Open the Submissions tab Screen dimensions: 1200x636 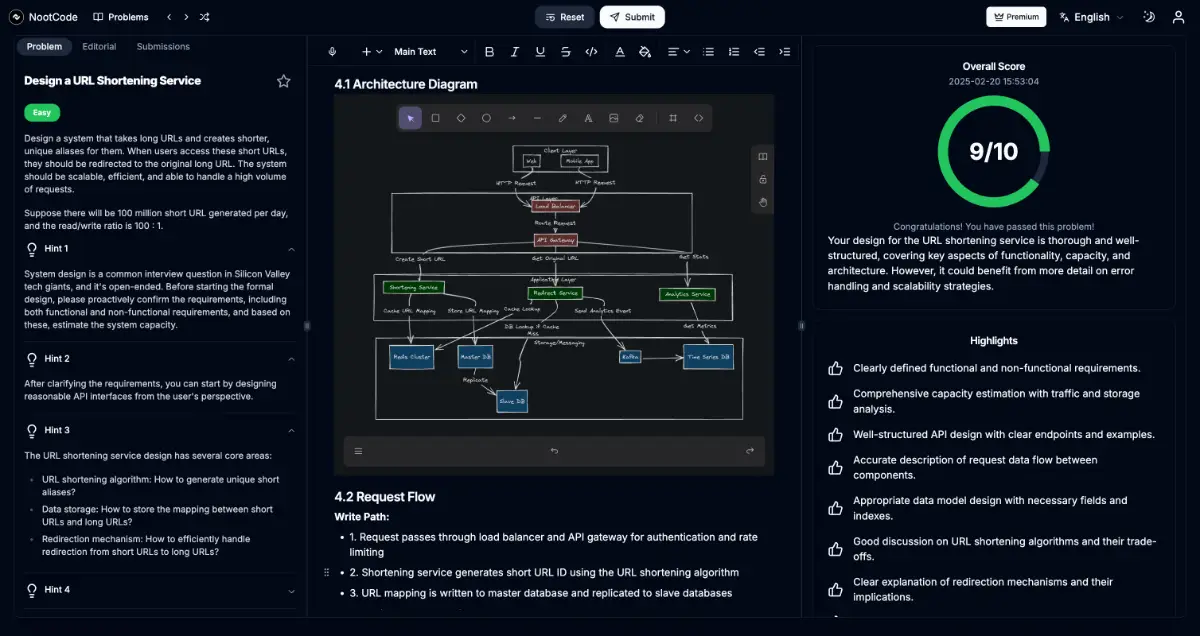click(163, 47)
